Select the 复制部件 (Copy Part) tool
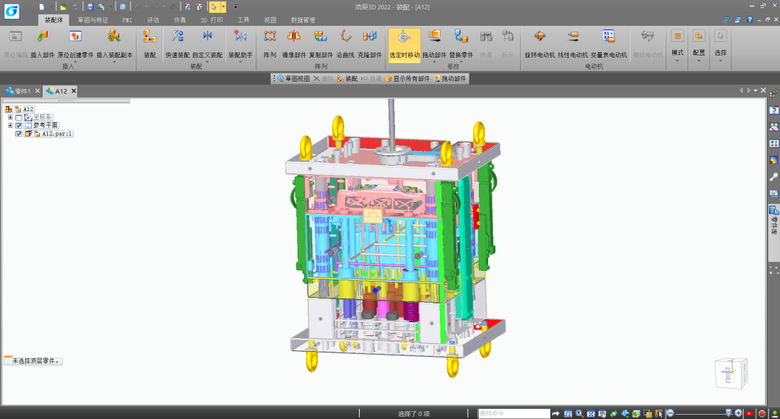 (x=321, y=40)
